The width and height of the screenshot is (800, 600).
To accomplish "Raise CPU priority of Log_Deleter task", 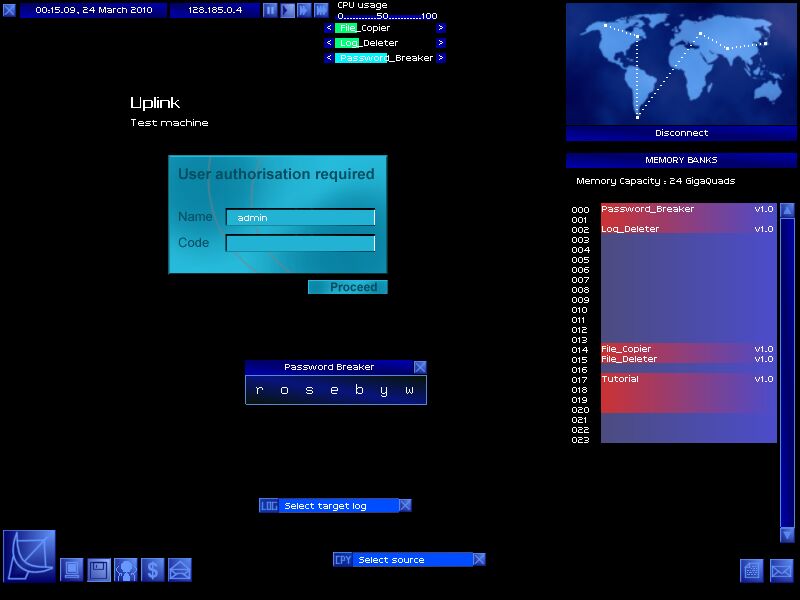I will 441,43.
